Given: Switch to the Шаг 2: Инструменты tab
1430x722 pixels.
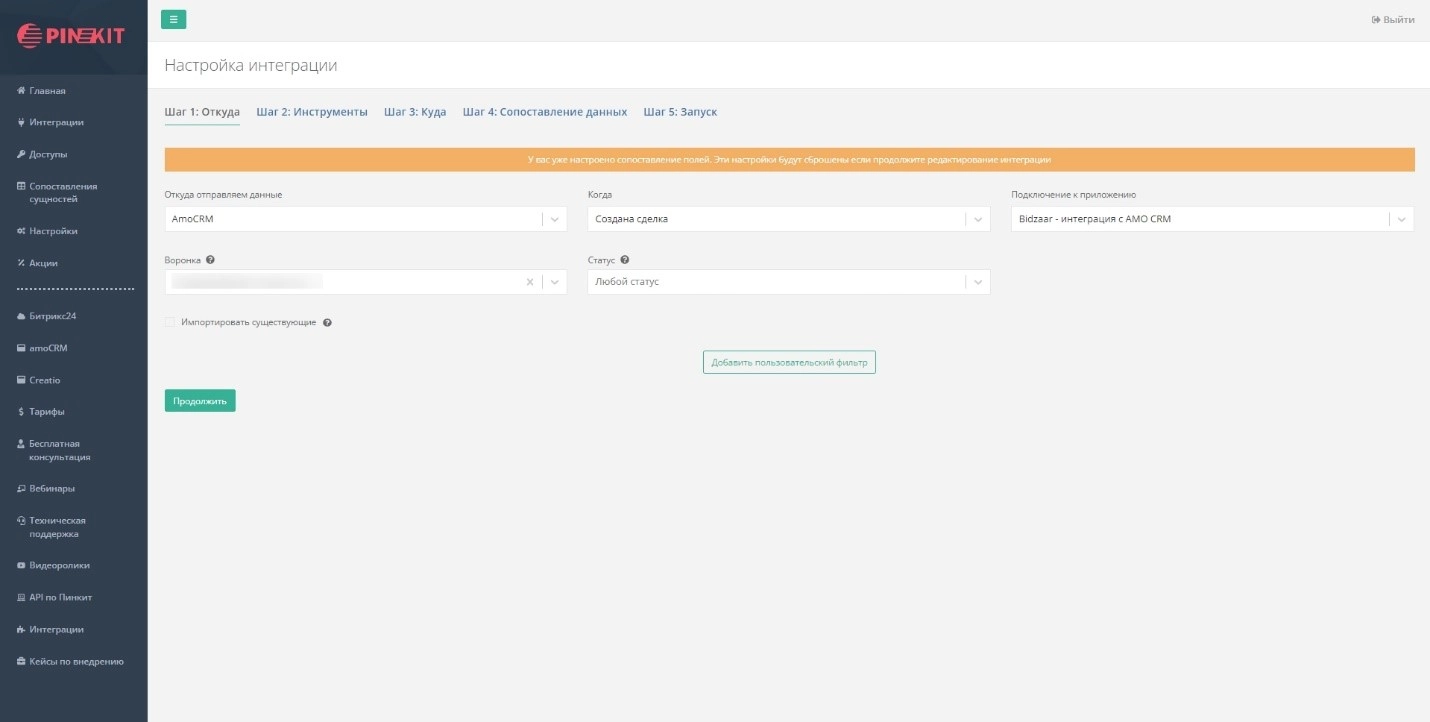Looking at the screenshot, I should [312, 112].
